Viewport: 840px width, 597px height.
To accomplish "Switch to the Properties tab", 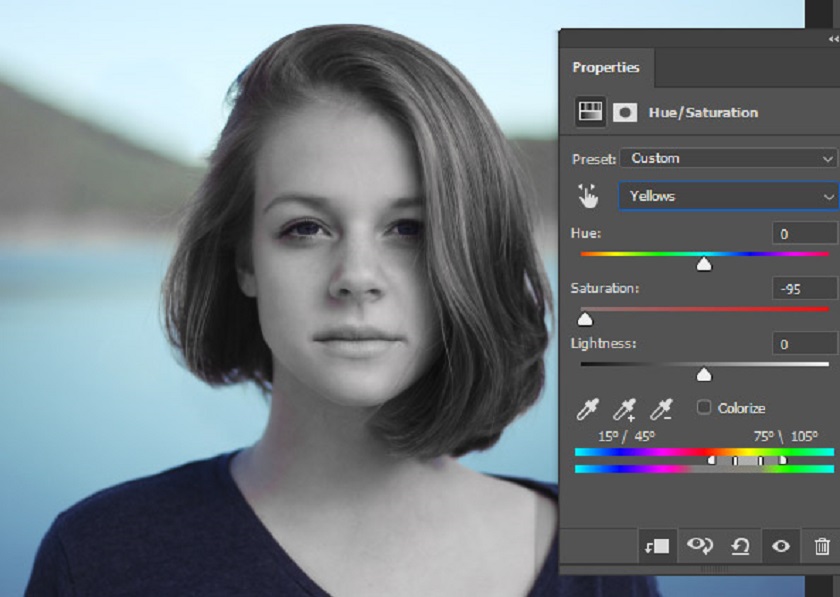I will coord(605,68).
